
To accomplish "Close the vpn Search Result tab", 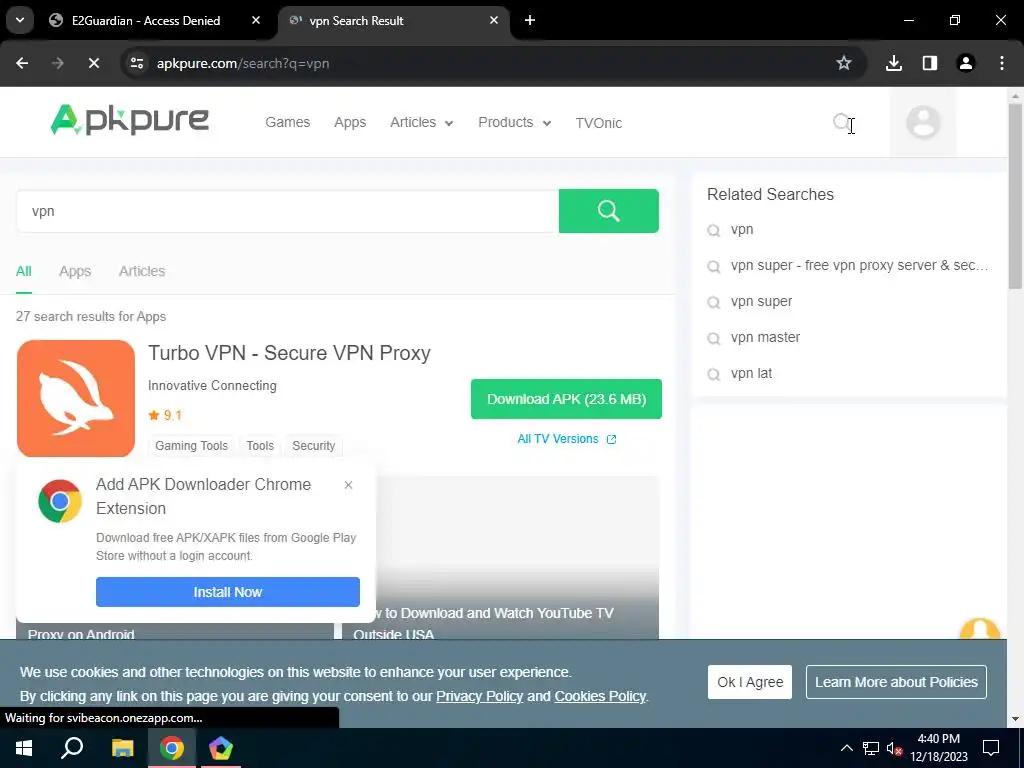I will point(494,20).
